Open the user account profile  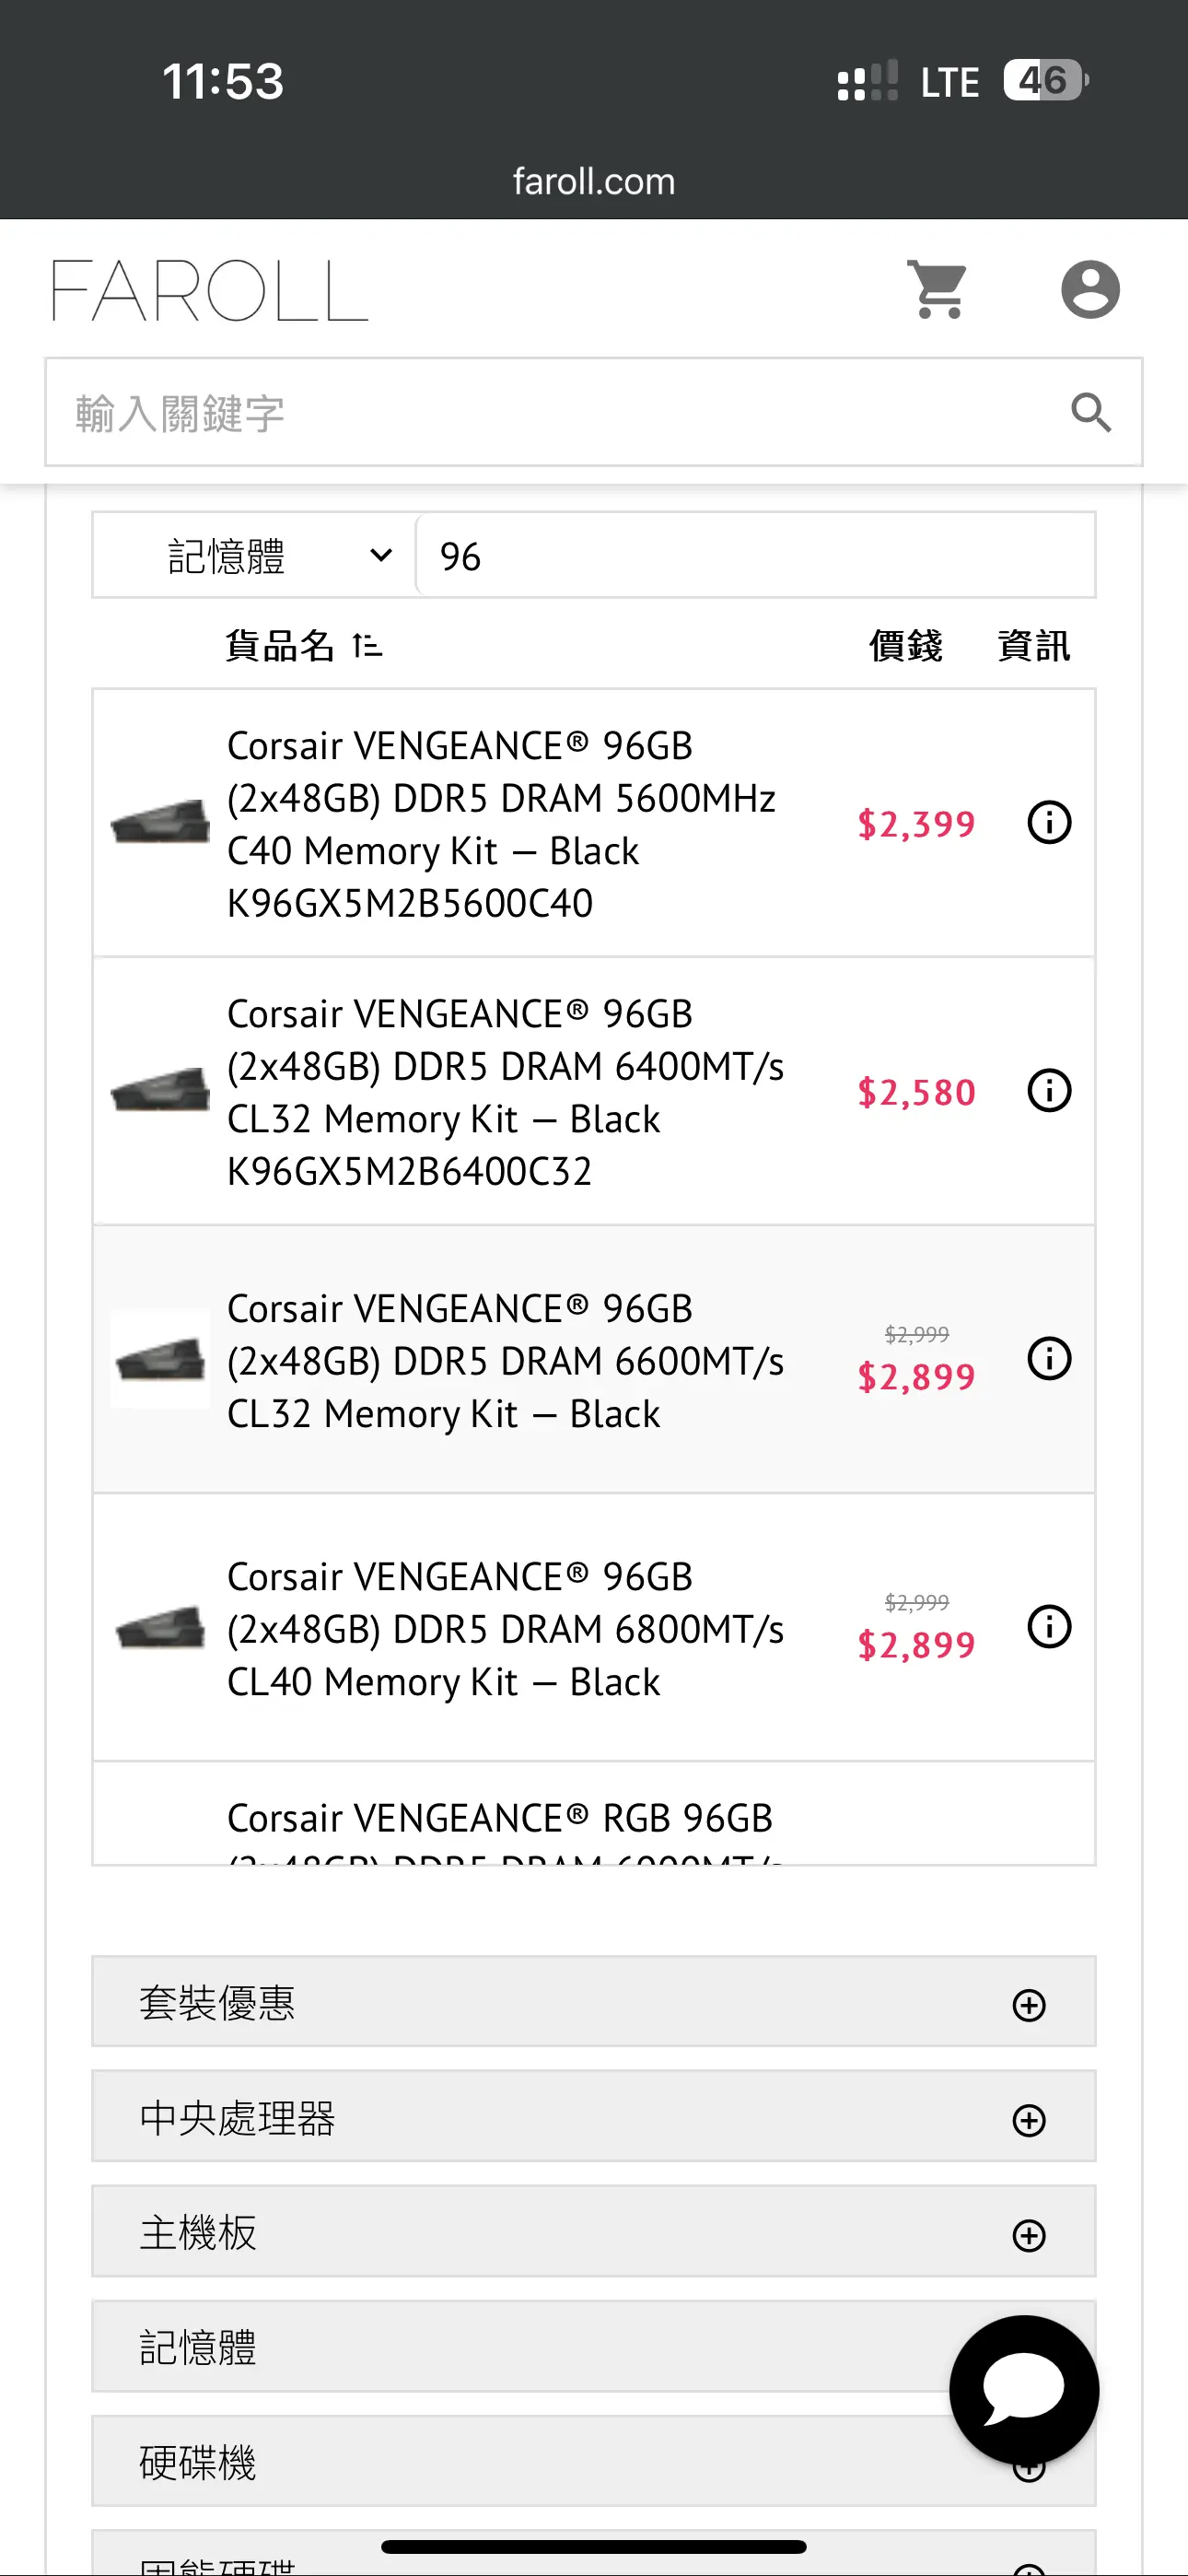pos(1090,290)
